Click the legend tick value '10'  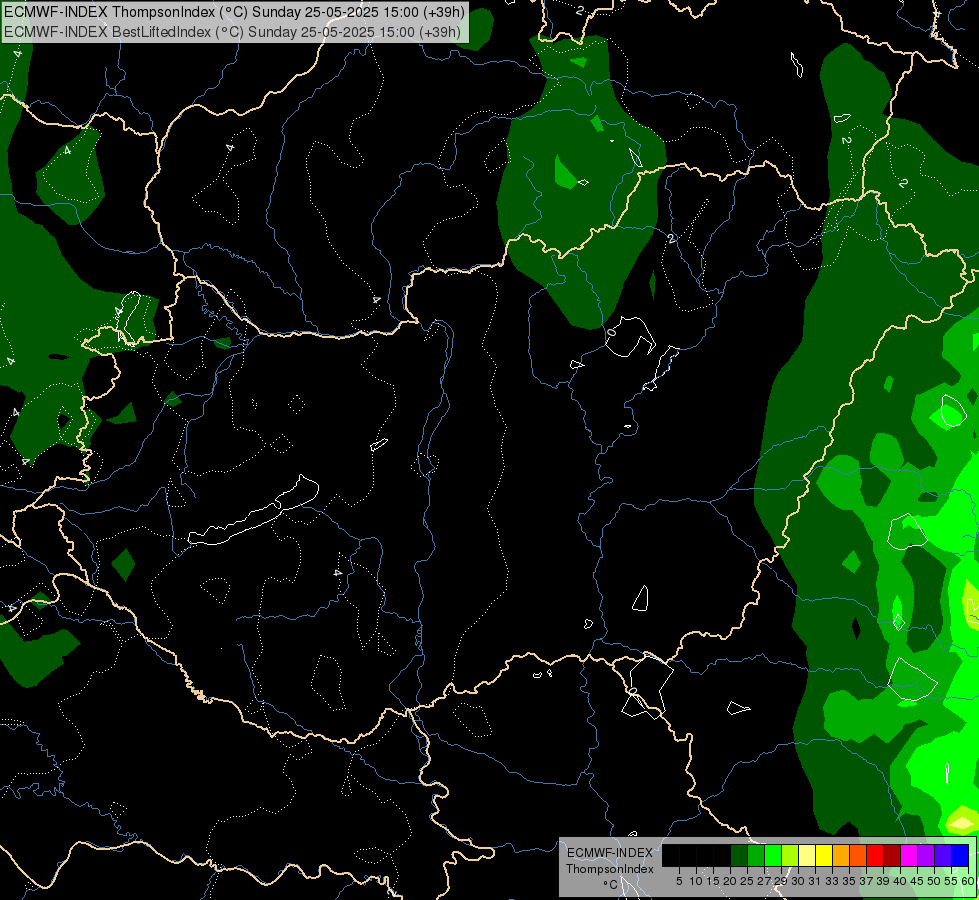pyautogui.click(x=696, y=881)
